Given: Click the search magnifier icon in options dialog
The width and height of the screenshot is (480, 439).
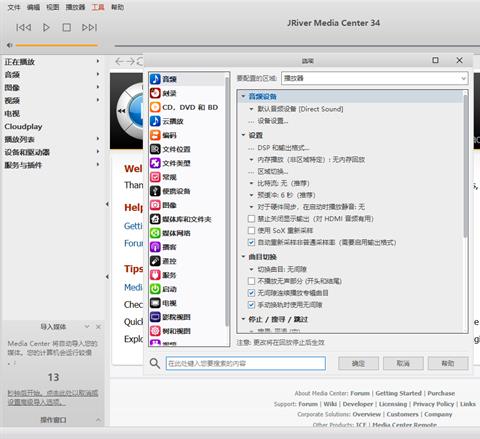Looking at the screenshot, I should [155, 363].
